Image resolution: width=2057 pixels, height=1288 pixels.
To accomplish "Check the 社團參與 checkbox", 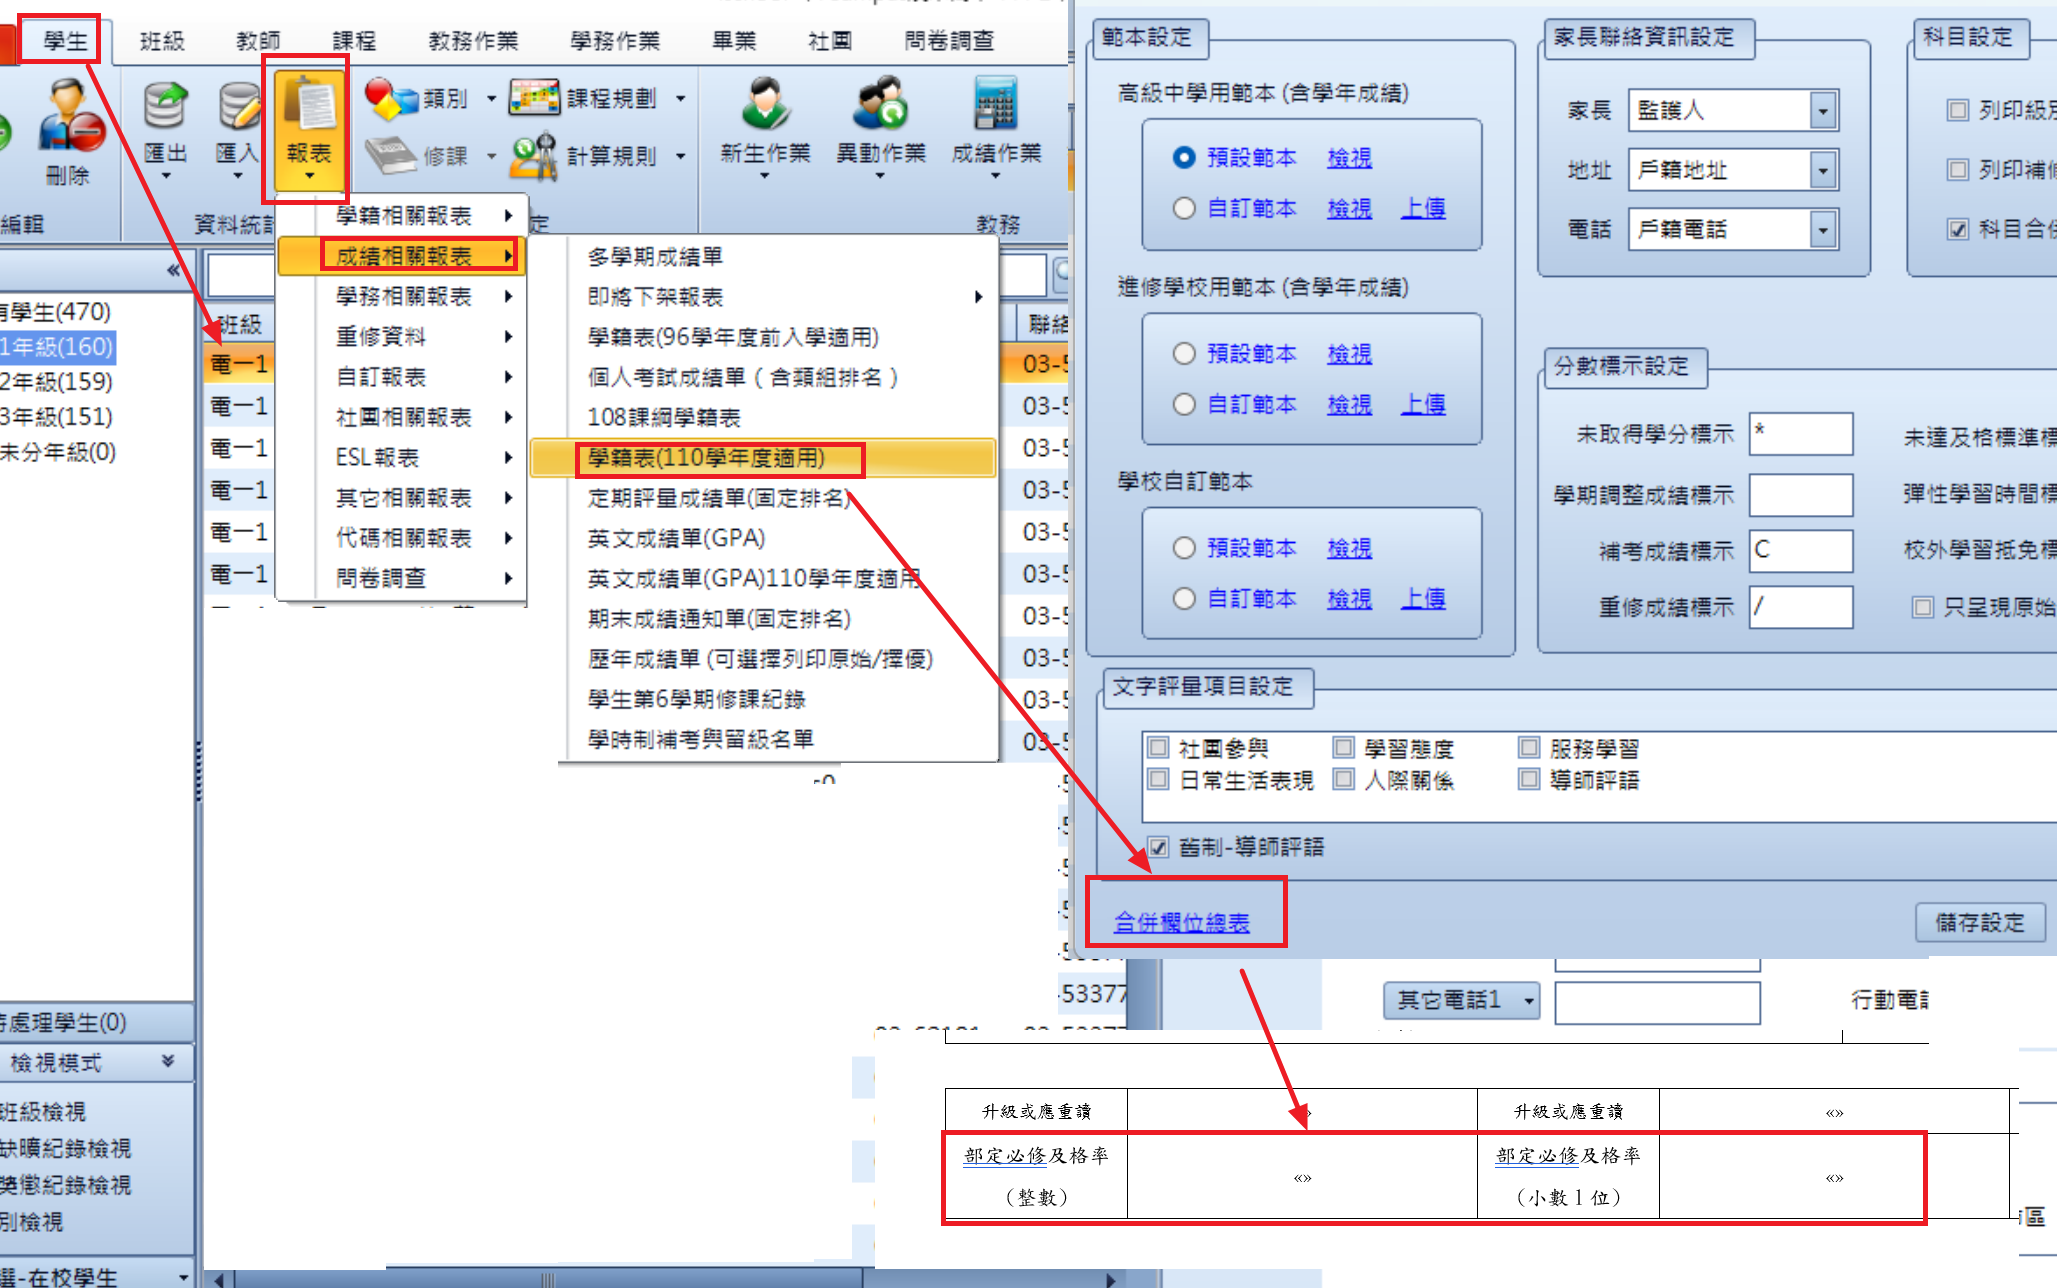I will [1158, 747].
